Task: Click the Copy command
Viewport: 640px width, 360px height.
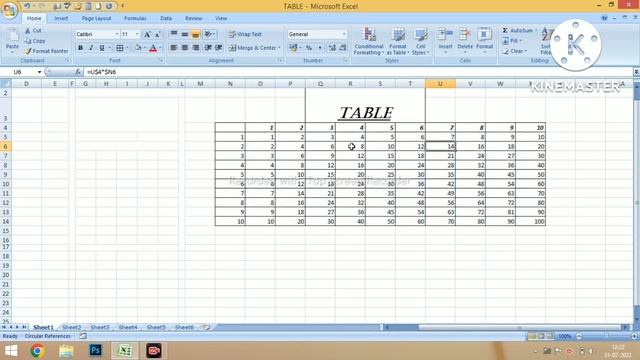Action: click(35, 41)
